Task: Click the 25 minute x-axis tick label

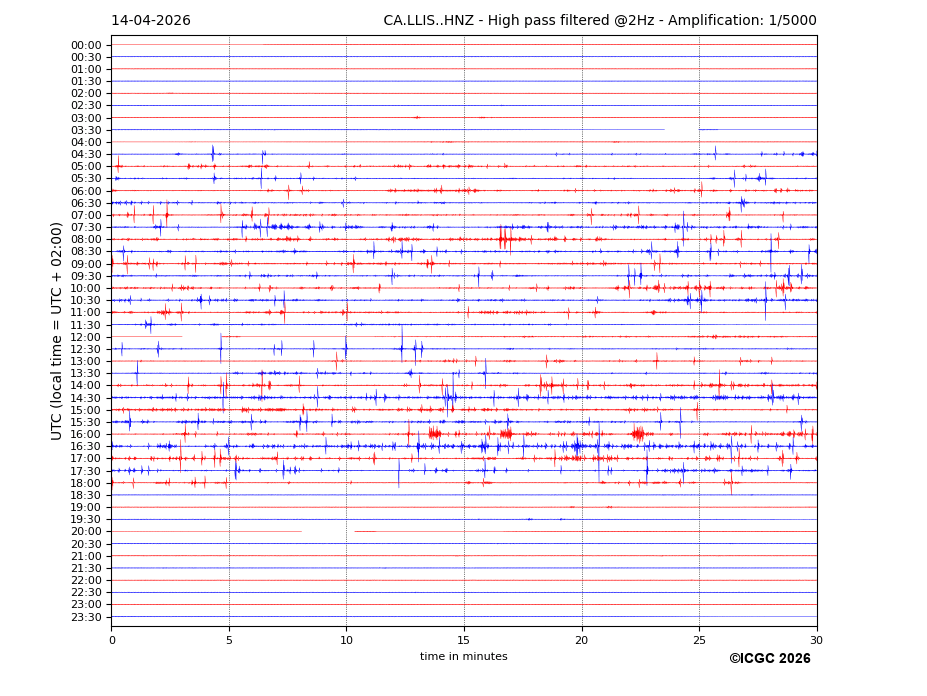Action: tap(699, 640)
